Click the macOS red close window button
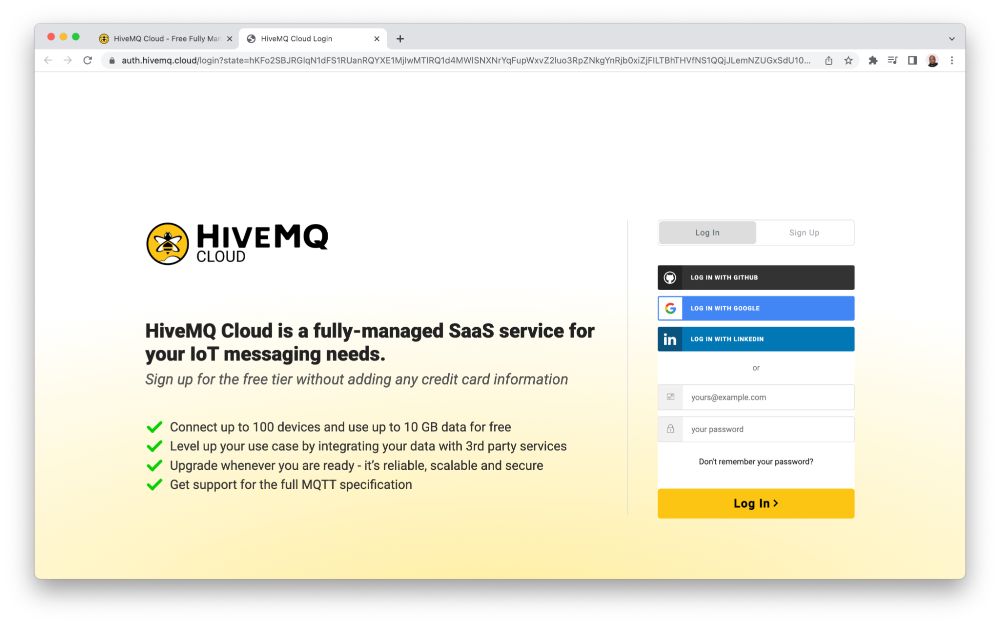 click(x=51, y=37)
